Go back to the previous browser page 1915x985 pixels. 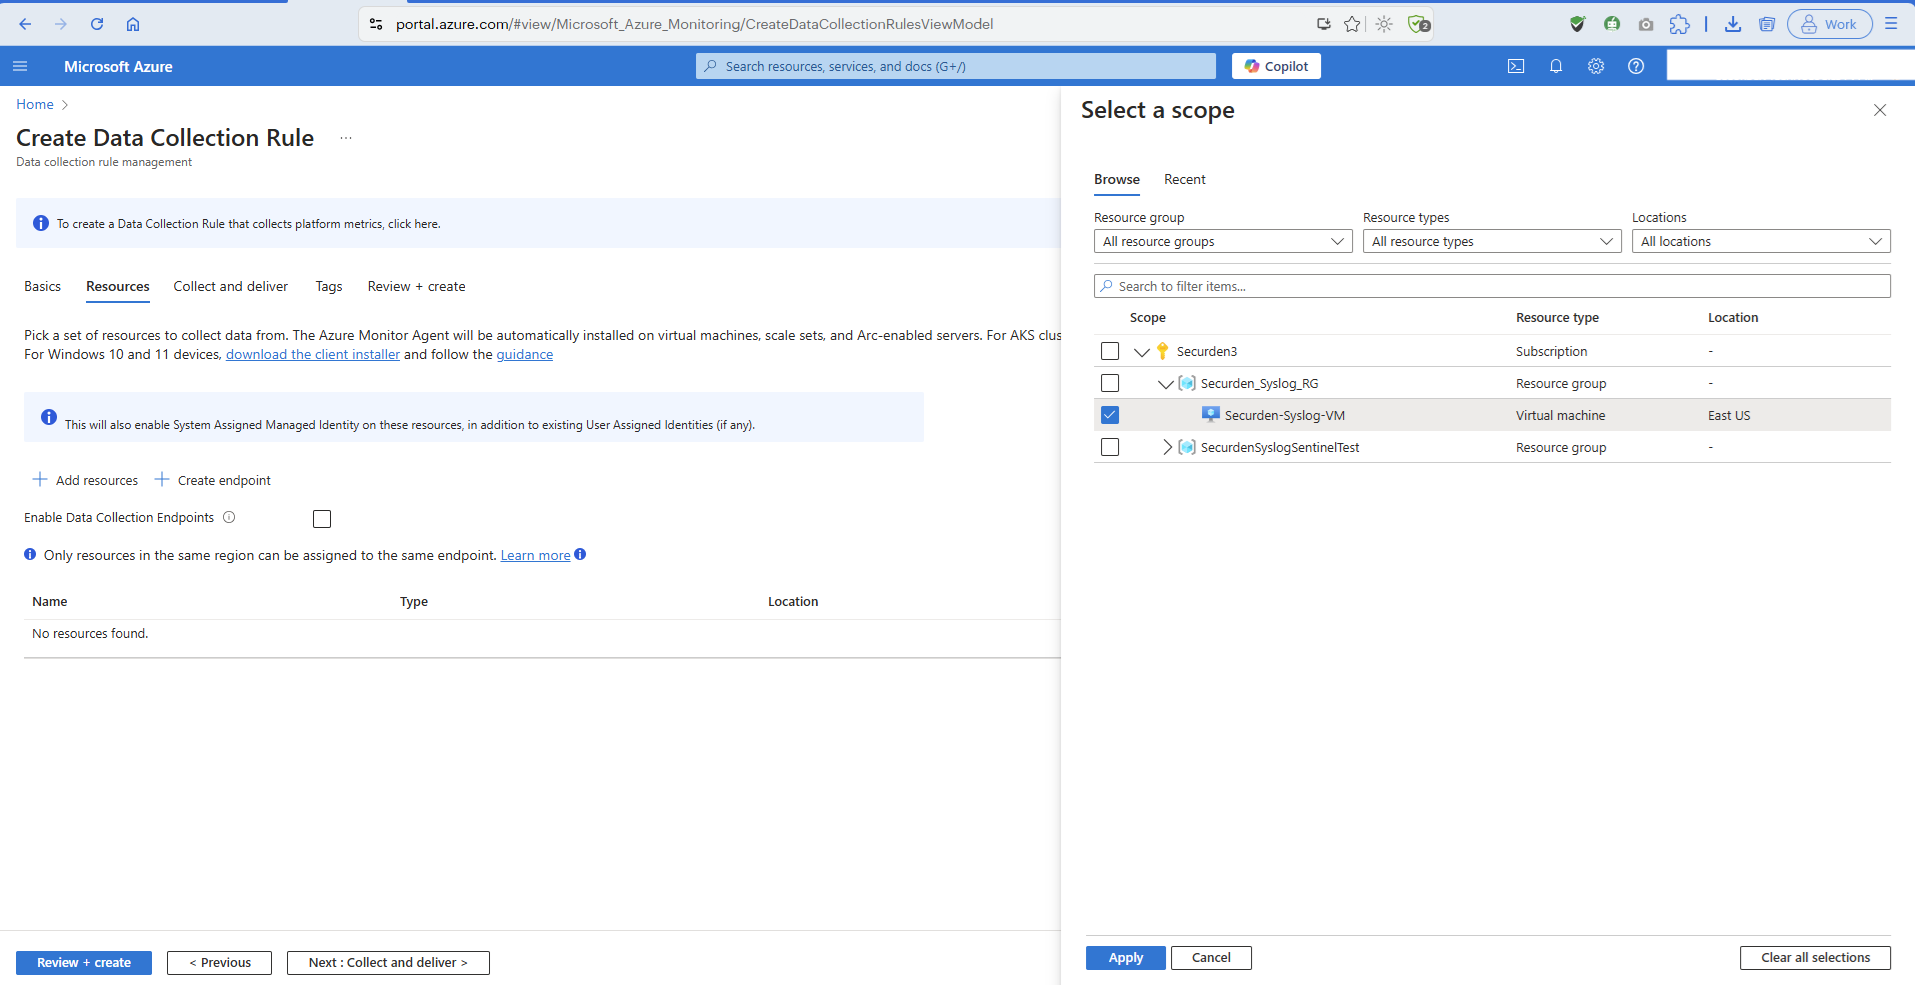(25, 24)
